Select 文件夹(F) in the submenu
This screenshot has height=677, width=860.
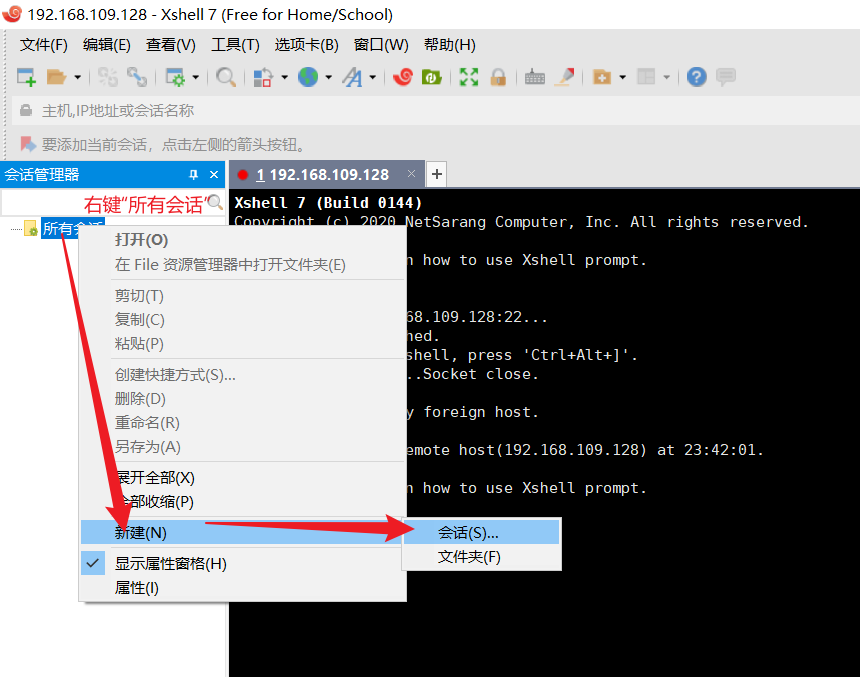(x=481, y=557)
